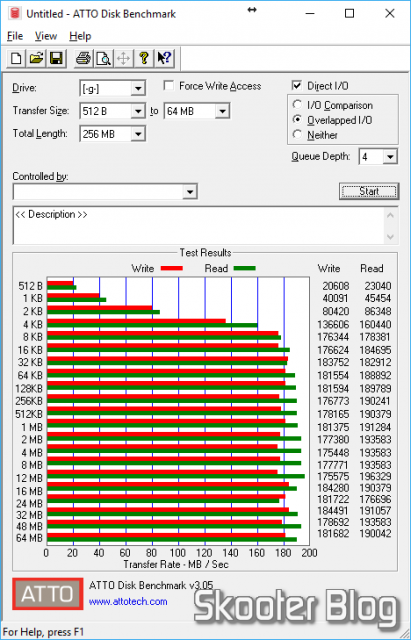This screenshot has width=411, height=640.
Task: Expand the 64 MB transfer size dropdown
Action: pyautogui.click(x=222, y=111)
